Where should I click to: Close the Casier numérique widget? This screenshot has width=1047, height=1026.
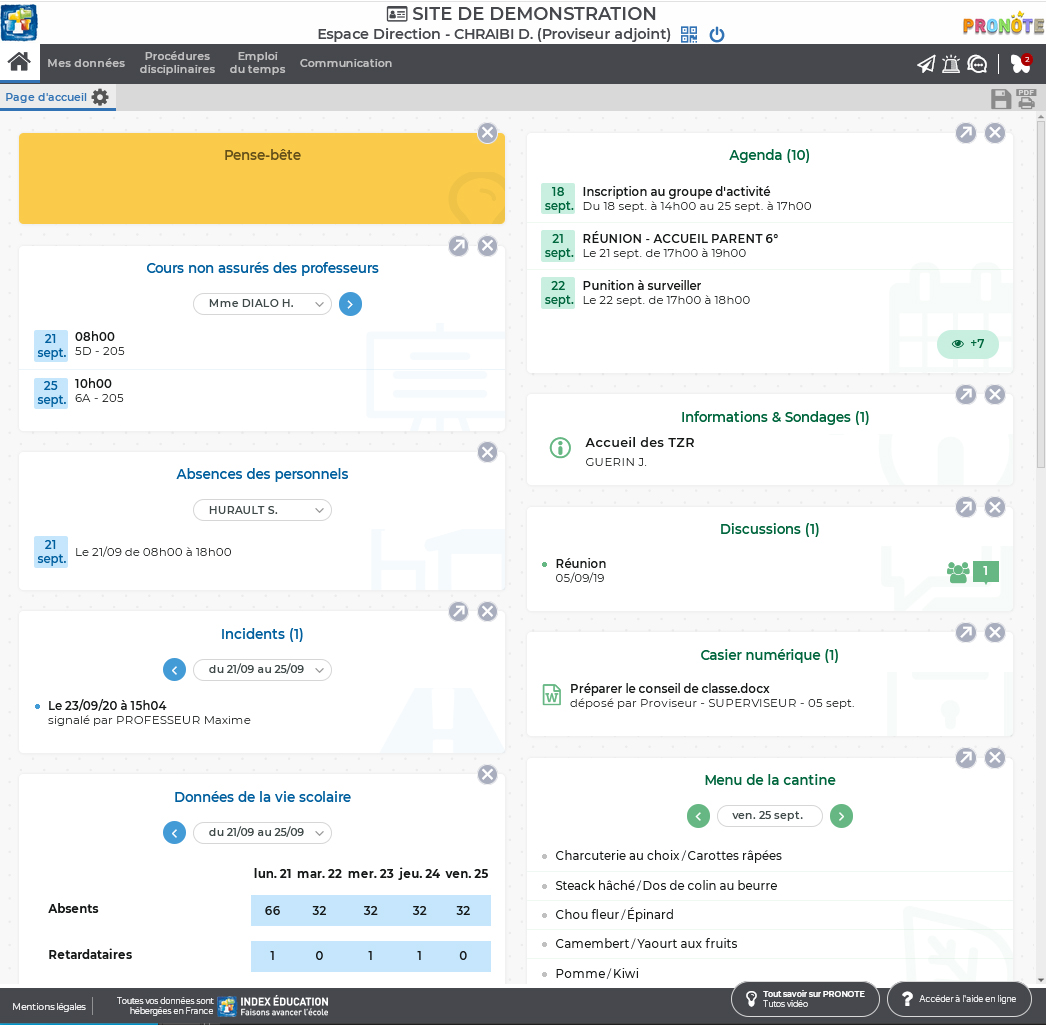point(995,632)
